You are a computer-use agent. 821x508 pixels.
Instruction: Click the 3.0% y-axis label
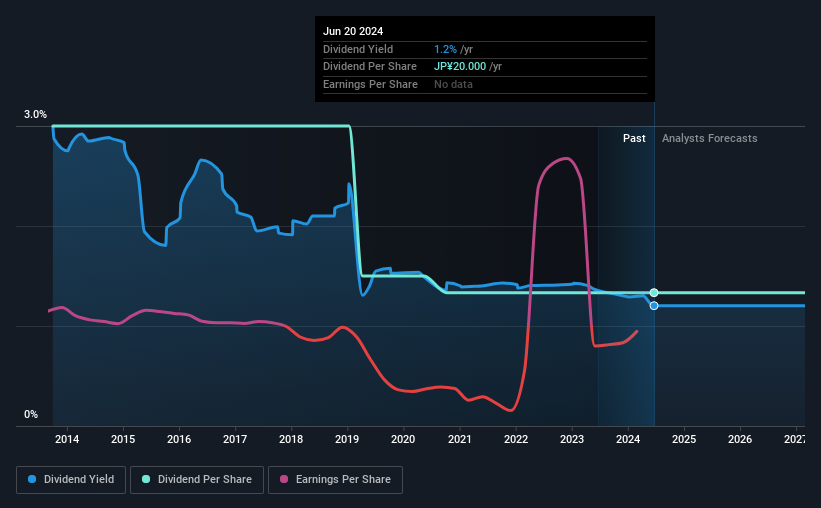pos(35,115)
